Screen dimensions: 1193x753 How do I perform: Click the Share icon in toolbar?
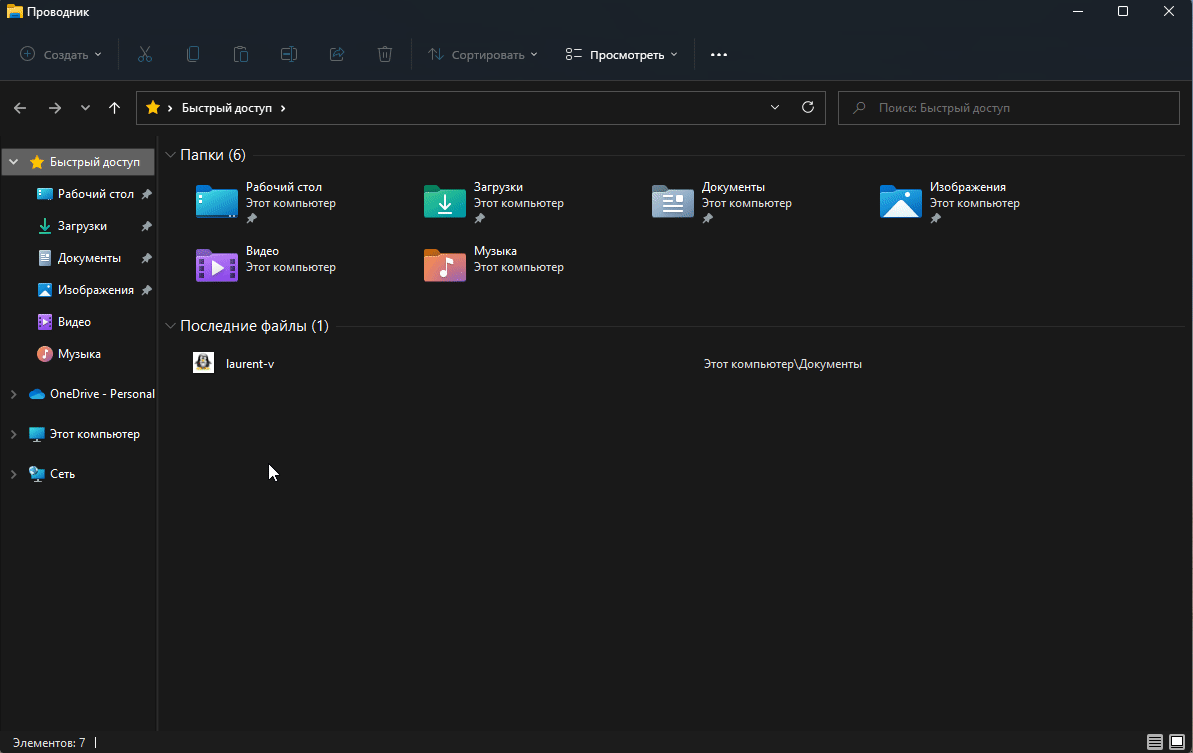pyautogui.click(x=337, y=55)
